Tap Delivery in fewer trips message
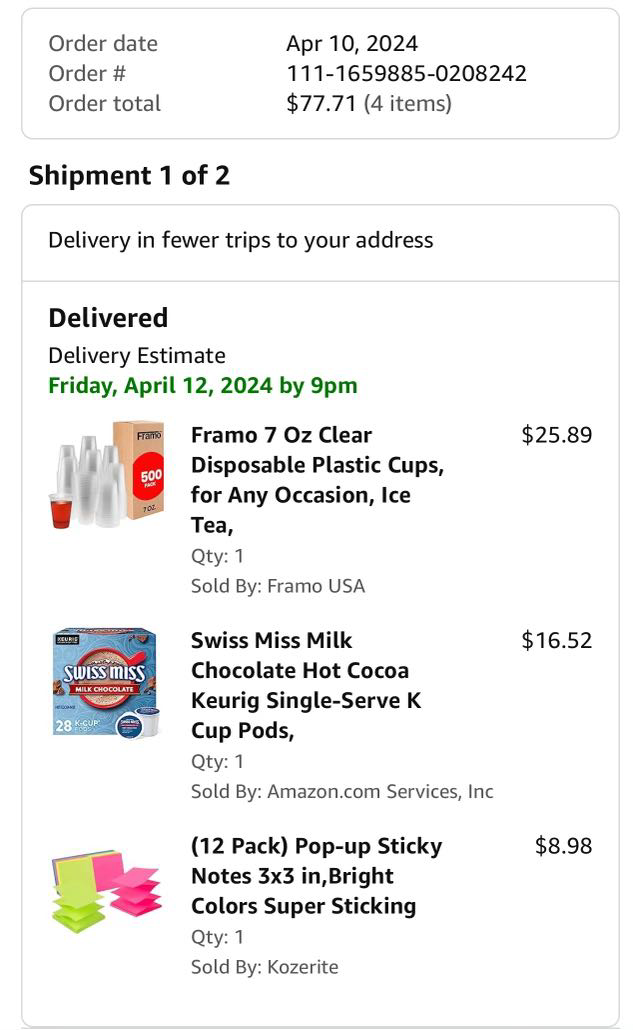Image resolution: width=633 pixels, height=1030 pixels. click(241, 240)
